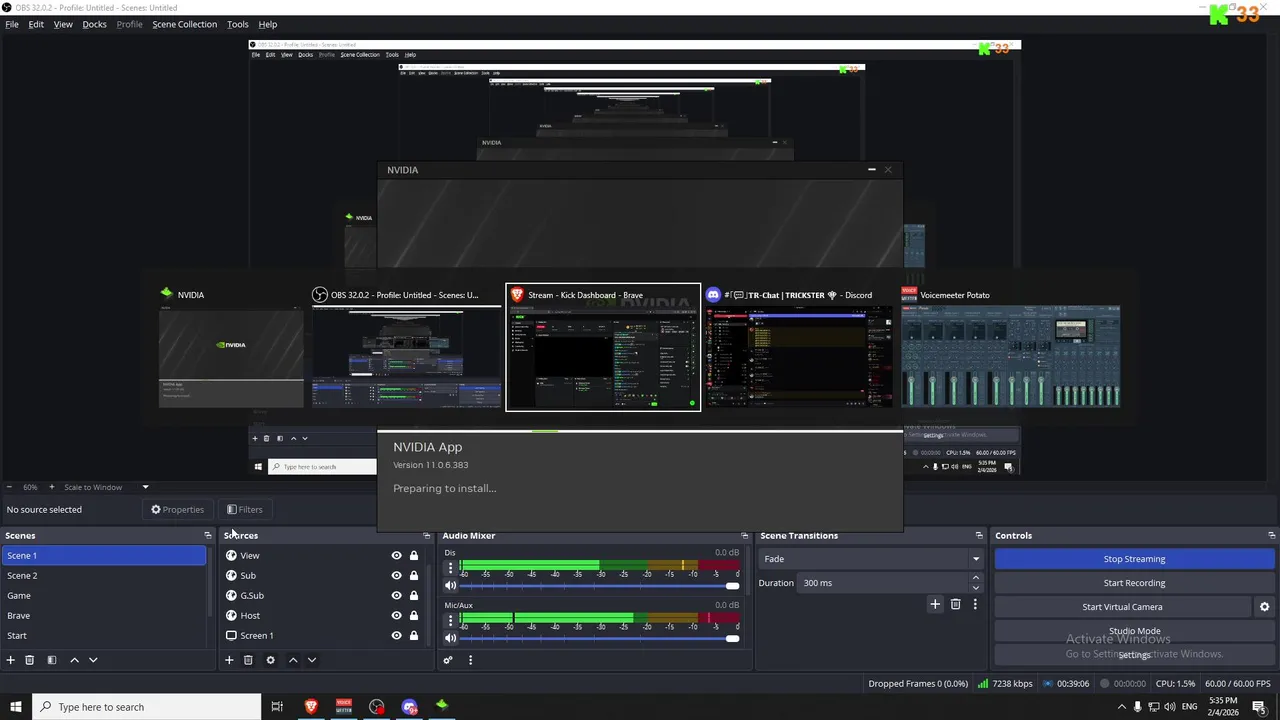1280x720 pixels.
Task: Open advanced audio properties gears icon
Action: (x=448, y=660)
